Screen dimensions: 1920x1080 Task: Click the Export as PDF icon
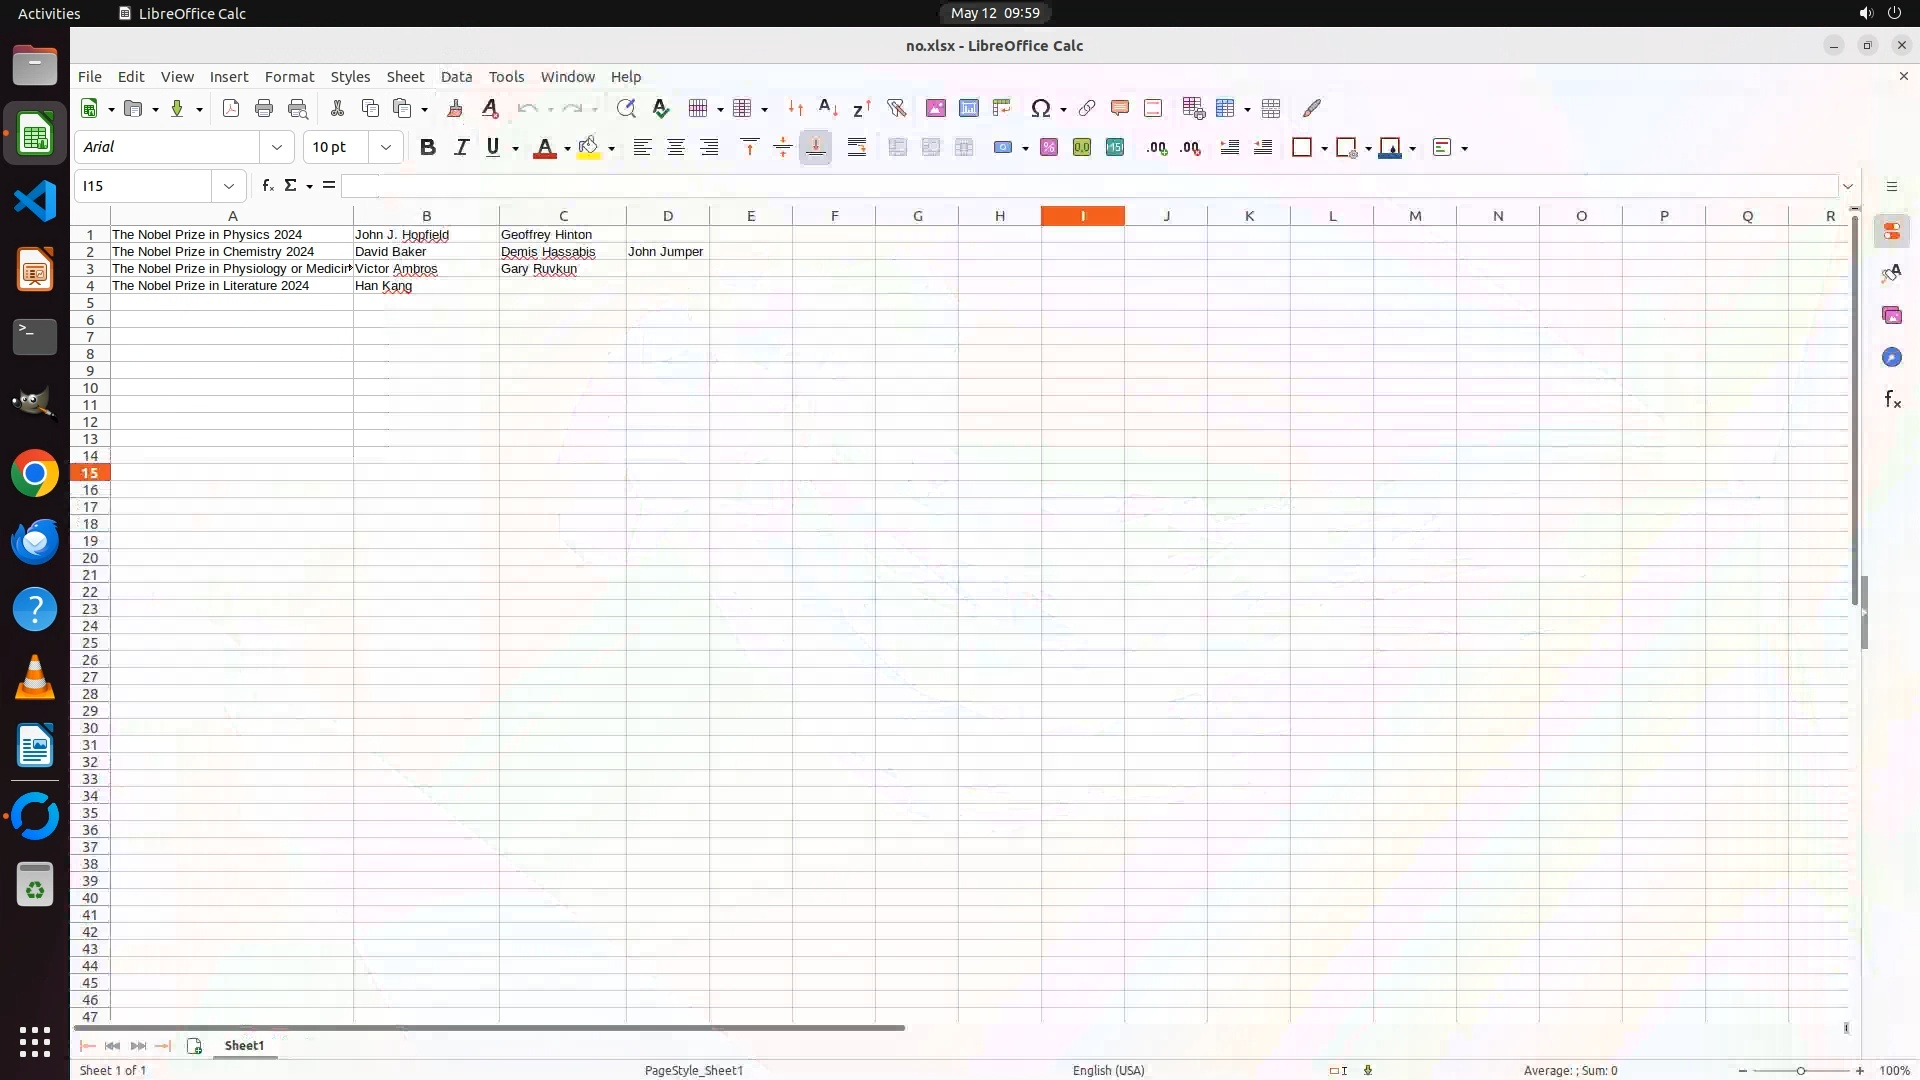coord(231,108)
